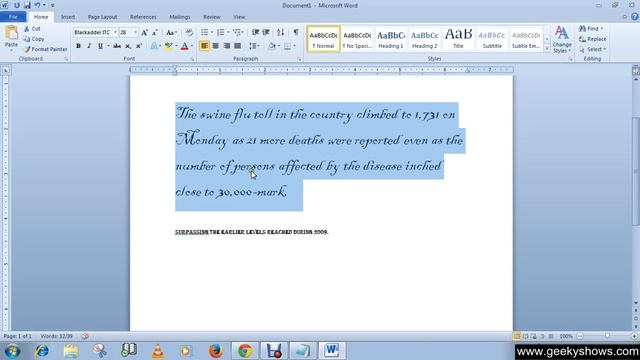Shrink the font size
The height and width of the screenshot is (360, 640).
[155, 32]
